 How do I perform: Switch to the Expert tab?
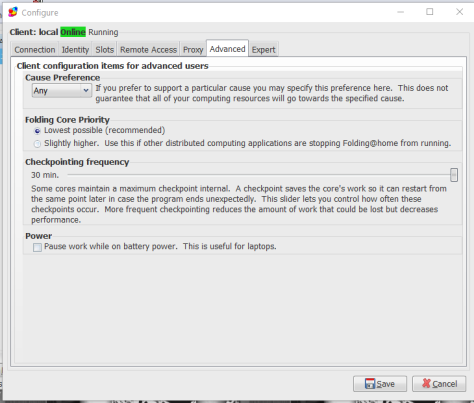(263, 50)
